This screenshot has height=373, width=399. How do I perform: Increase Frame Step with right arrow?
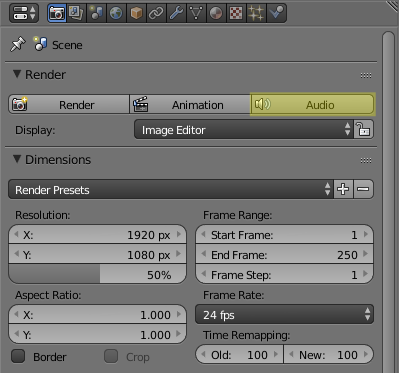(x=366, y=275)
